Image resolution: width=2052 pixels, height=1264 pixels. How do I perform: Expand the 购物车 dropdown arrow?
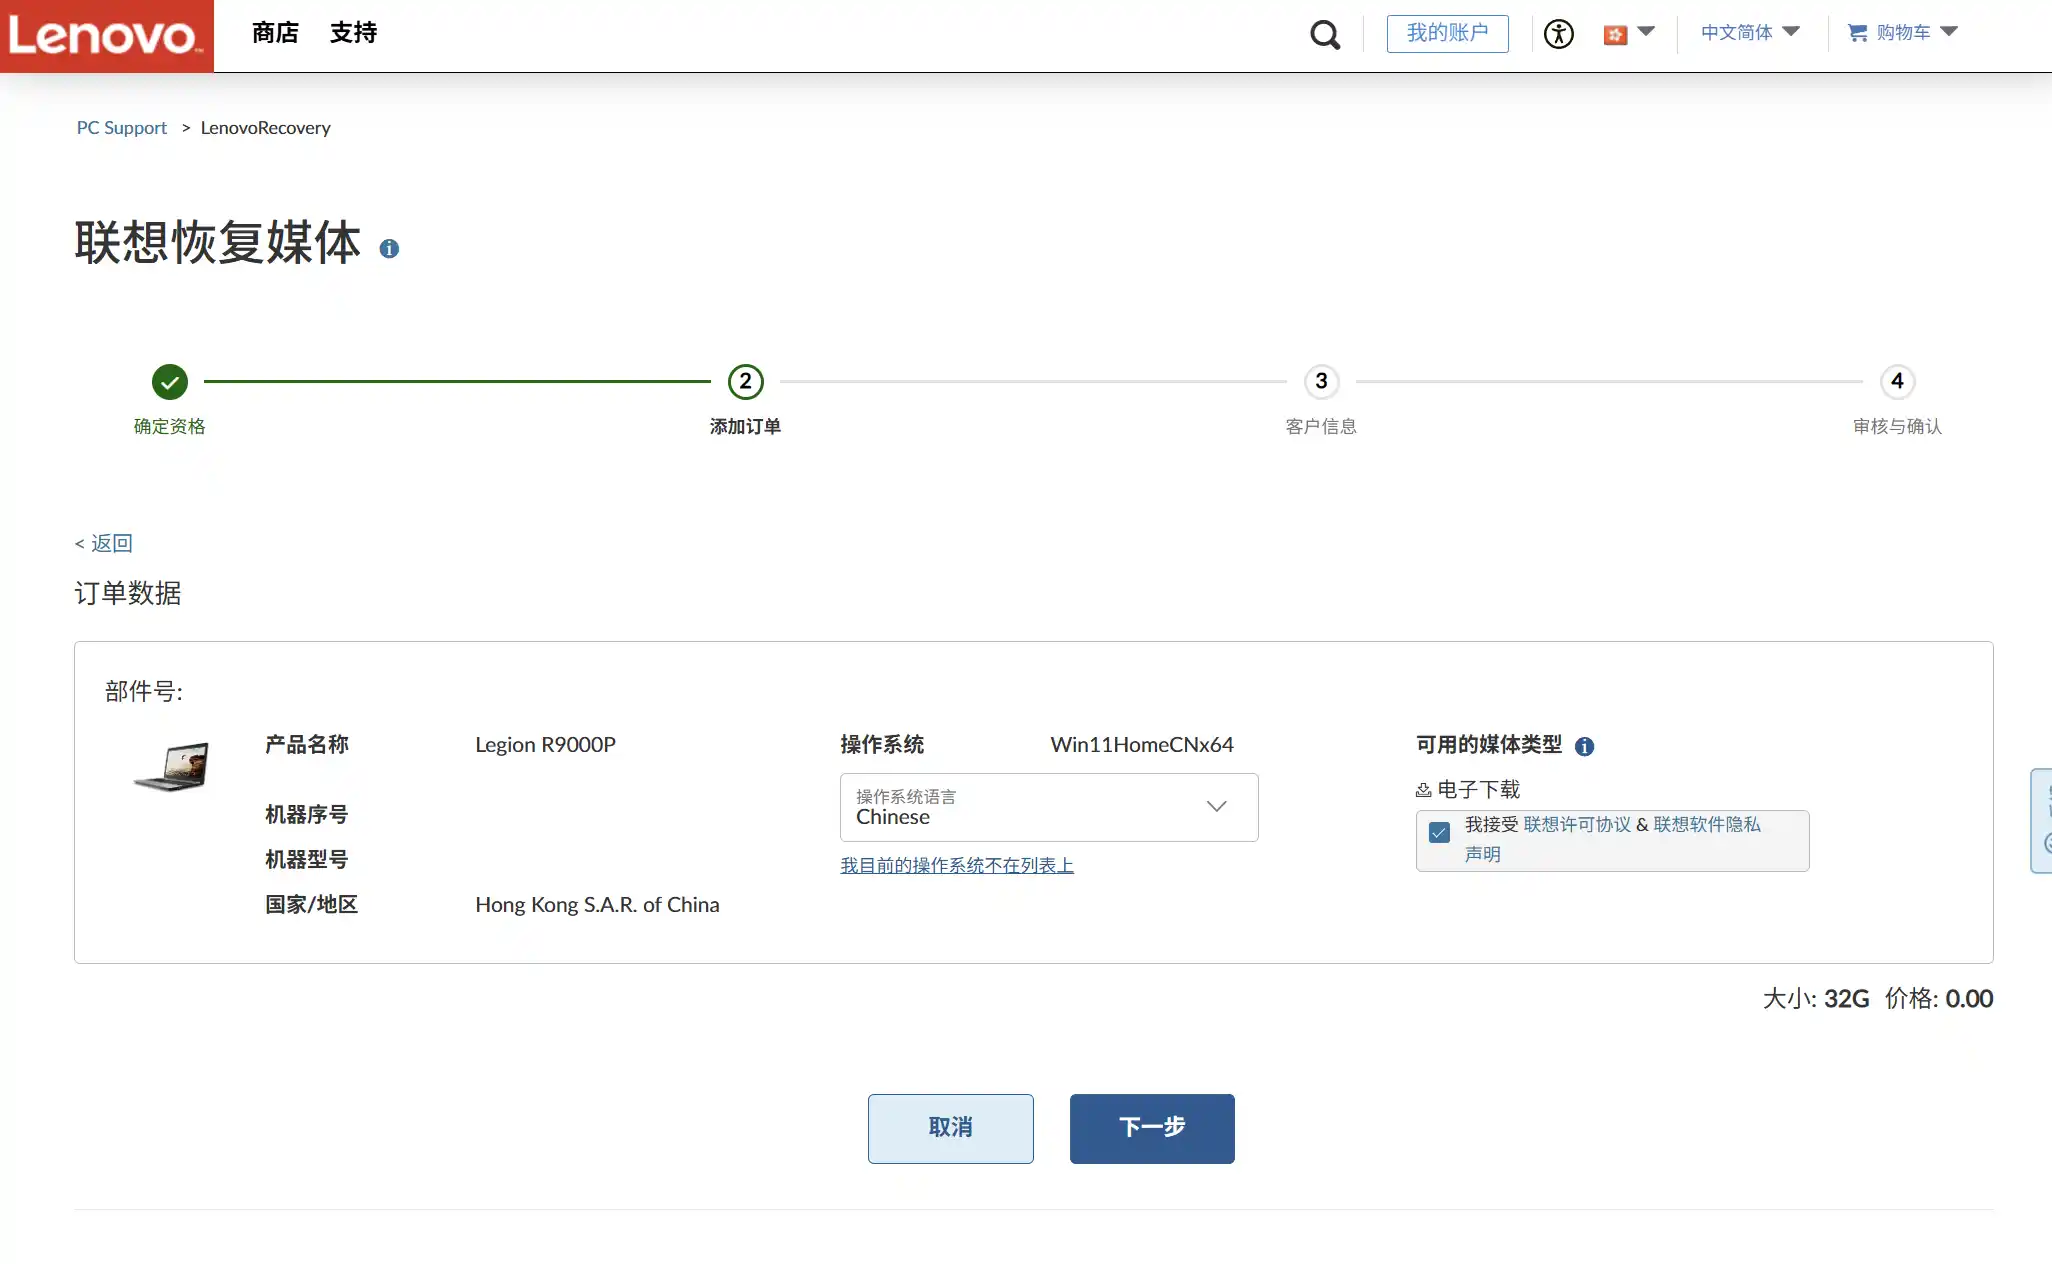click(x=1948, y=32)
